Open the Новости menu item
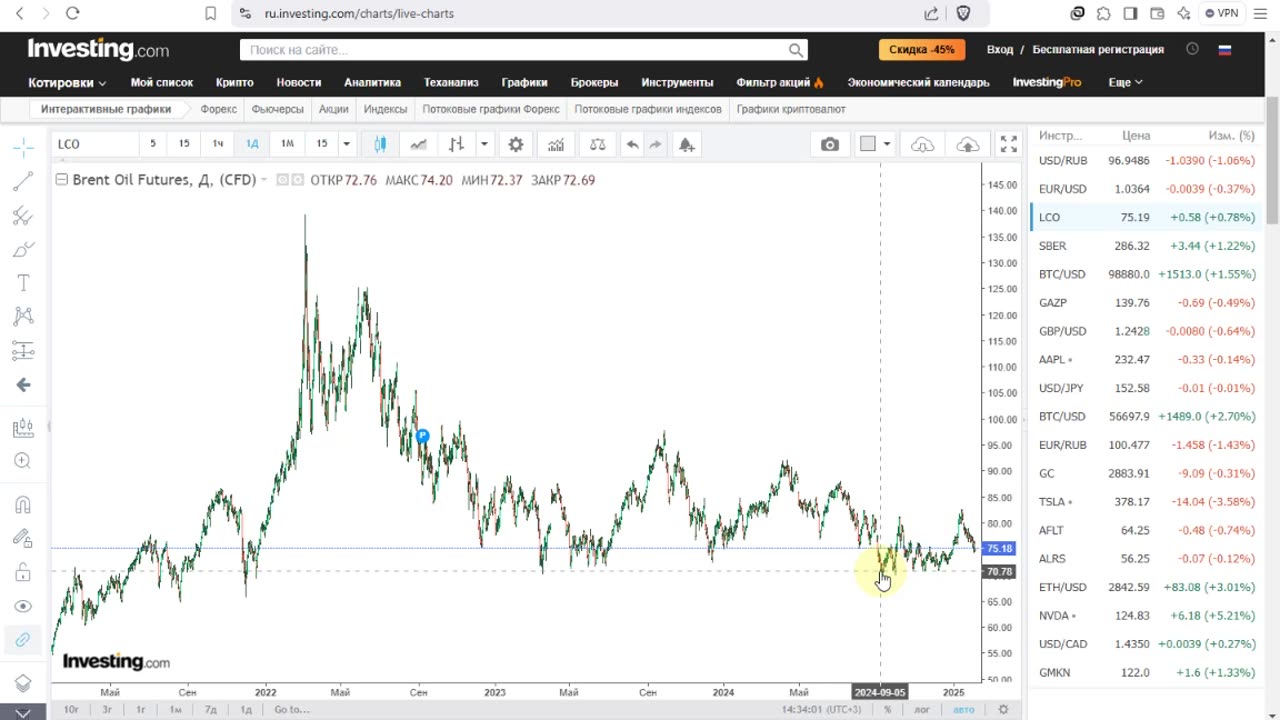1280x720 pixels. click(299, 82)
